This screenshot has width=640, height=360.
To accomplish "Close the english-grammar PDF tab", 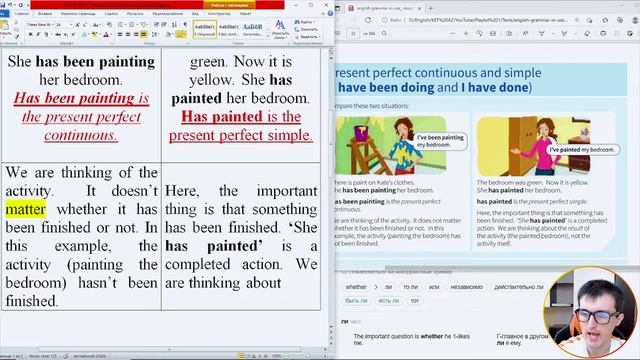I will (x=419, y=8).
